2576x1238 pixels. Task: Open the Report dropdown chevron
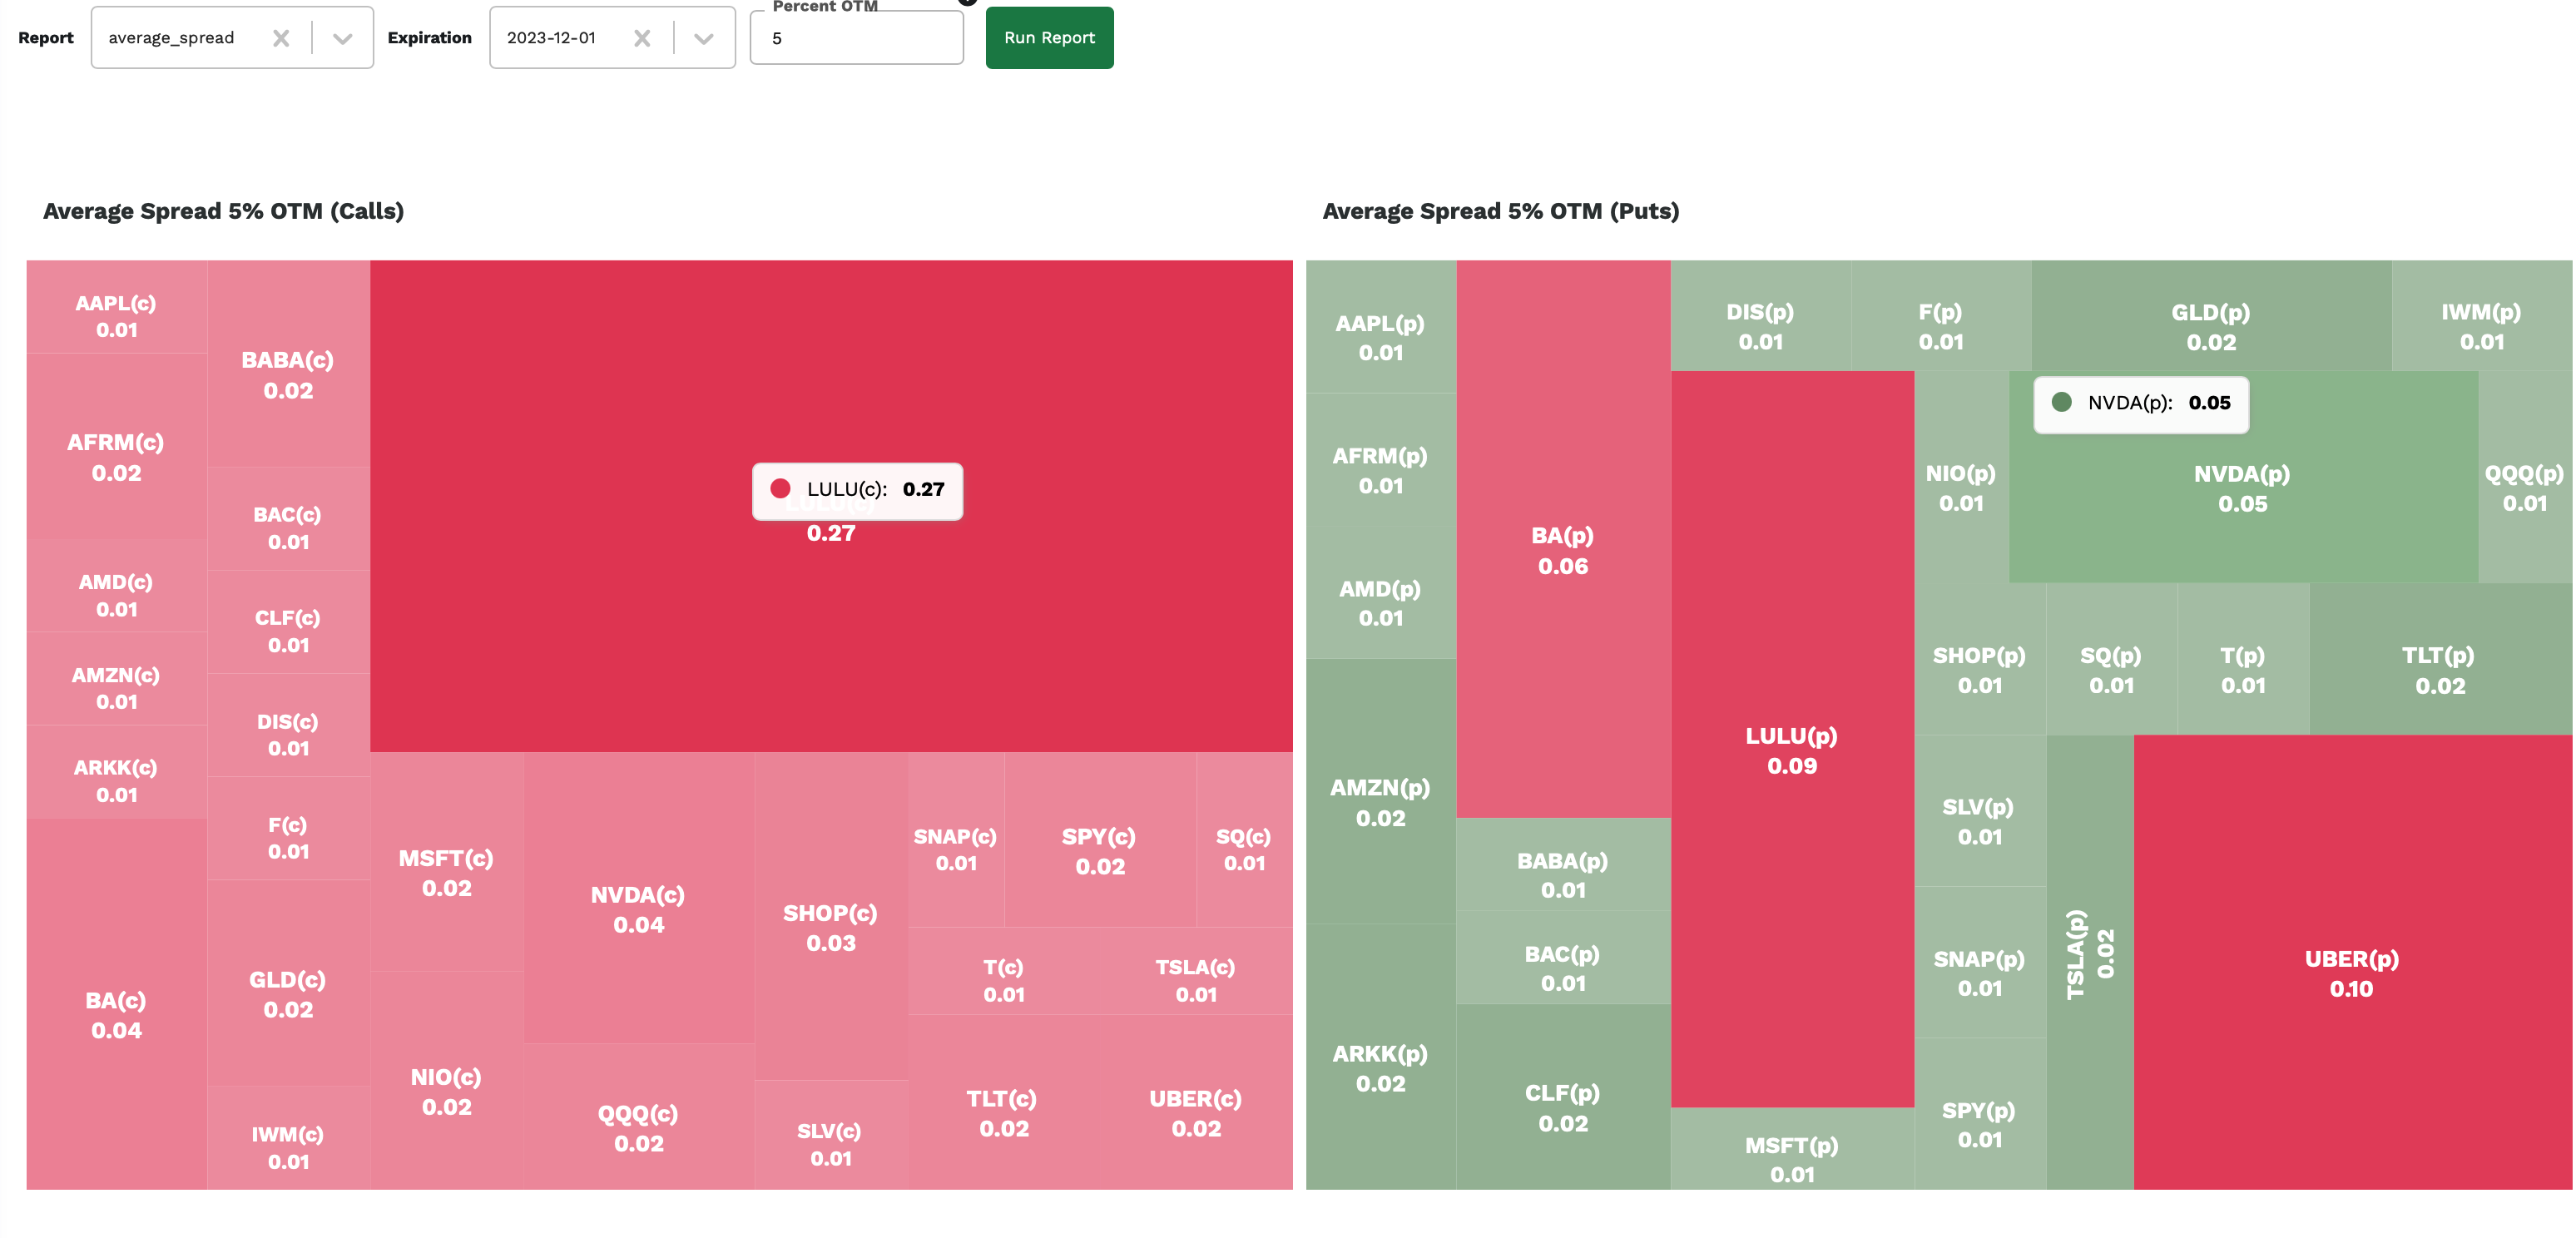coord(343,38)
